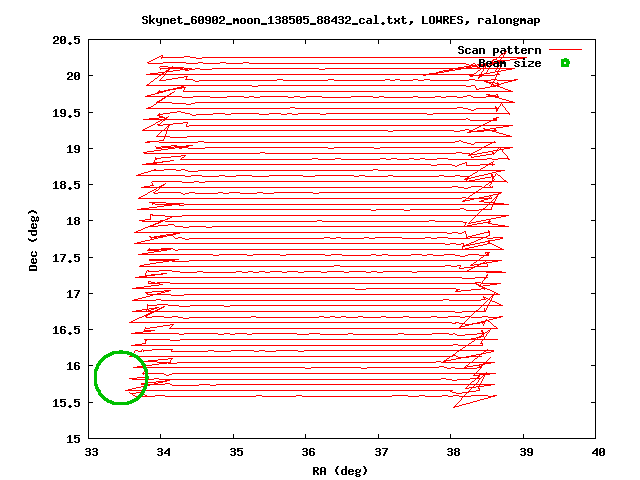Viewport: 640px width, 480px height.
Task: Click the x-axis tick label 33
Action: click(x=91, y=452)
